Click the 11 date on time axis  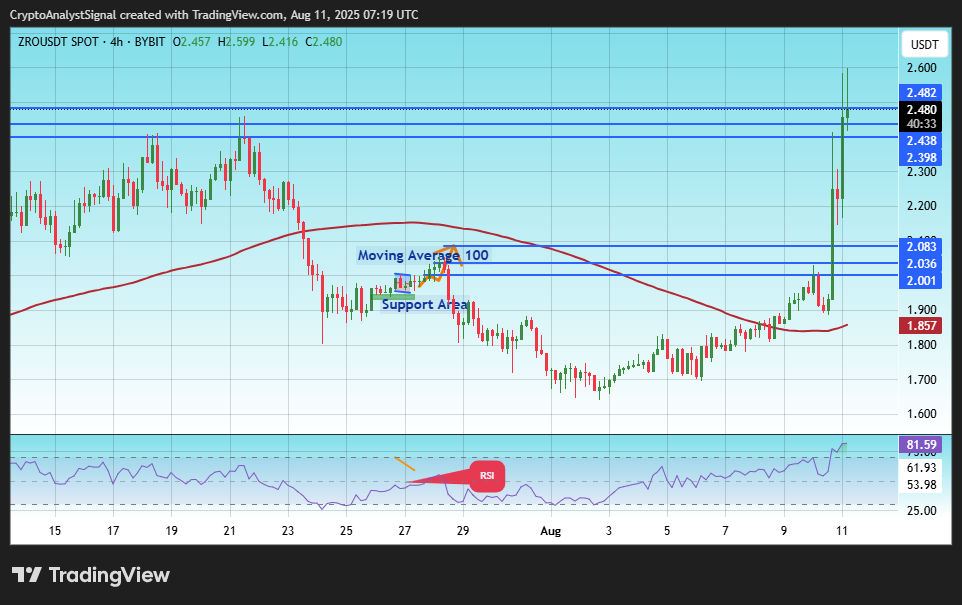(x=842, y=531)
